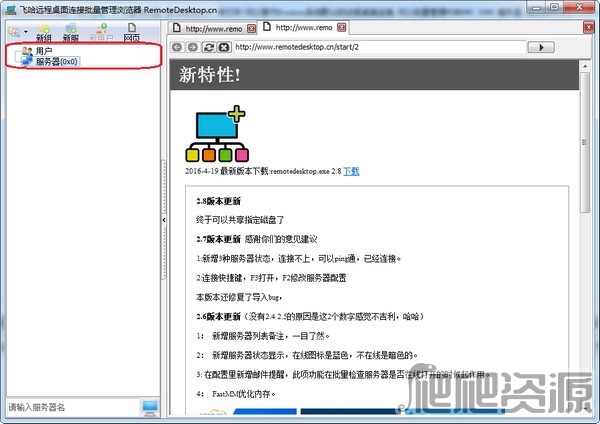The width and height of the screenshot is (600, 424).
Task: Close the RemoteDesktop.cn window
Action: coord(579,7)
